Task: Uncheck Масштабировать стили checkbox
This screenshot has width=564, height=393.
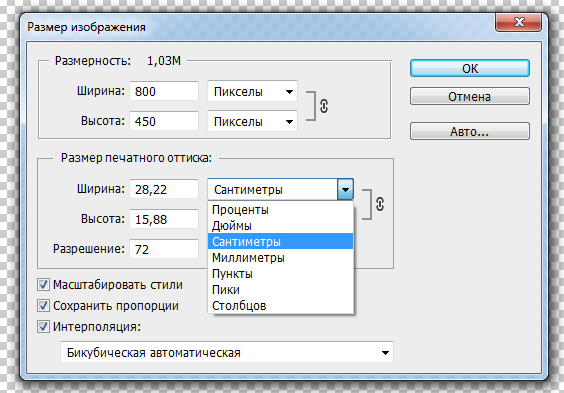Action: tap(44, 285)
